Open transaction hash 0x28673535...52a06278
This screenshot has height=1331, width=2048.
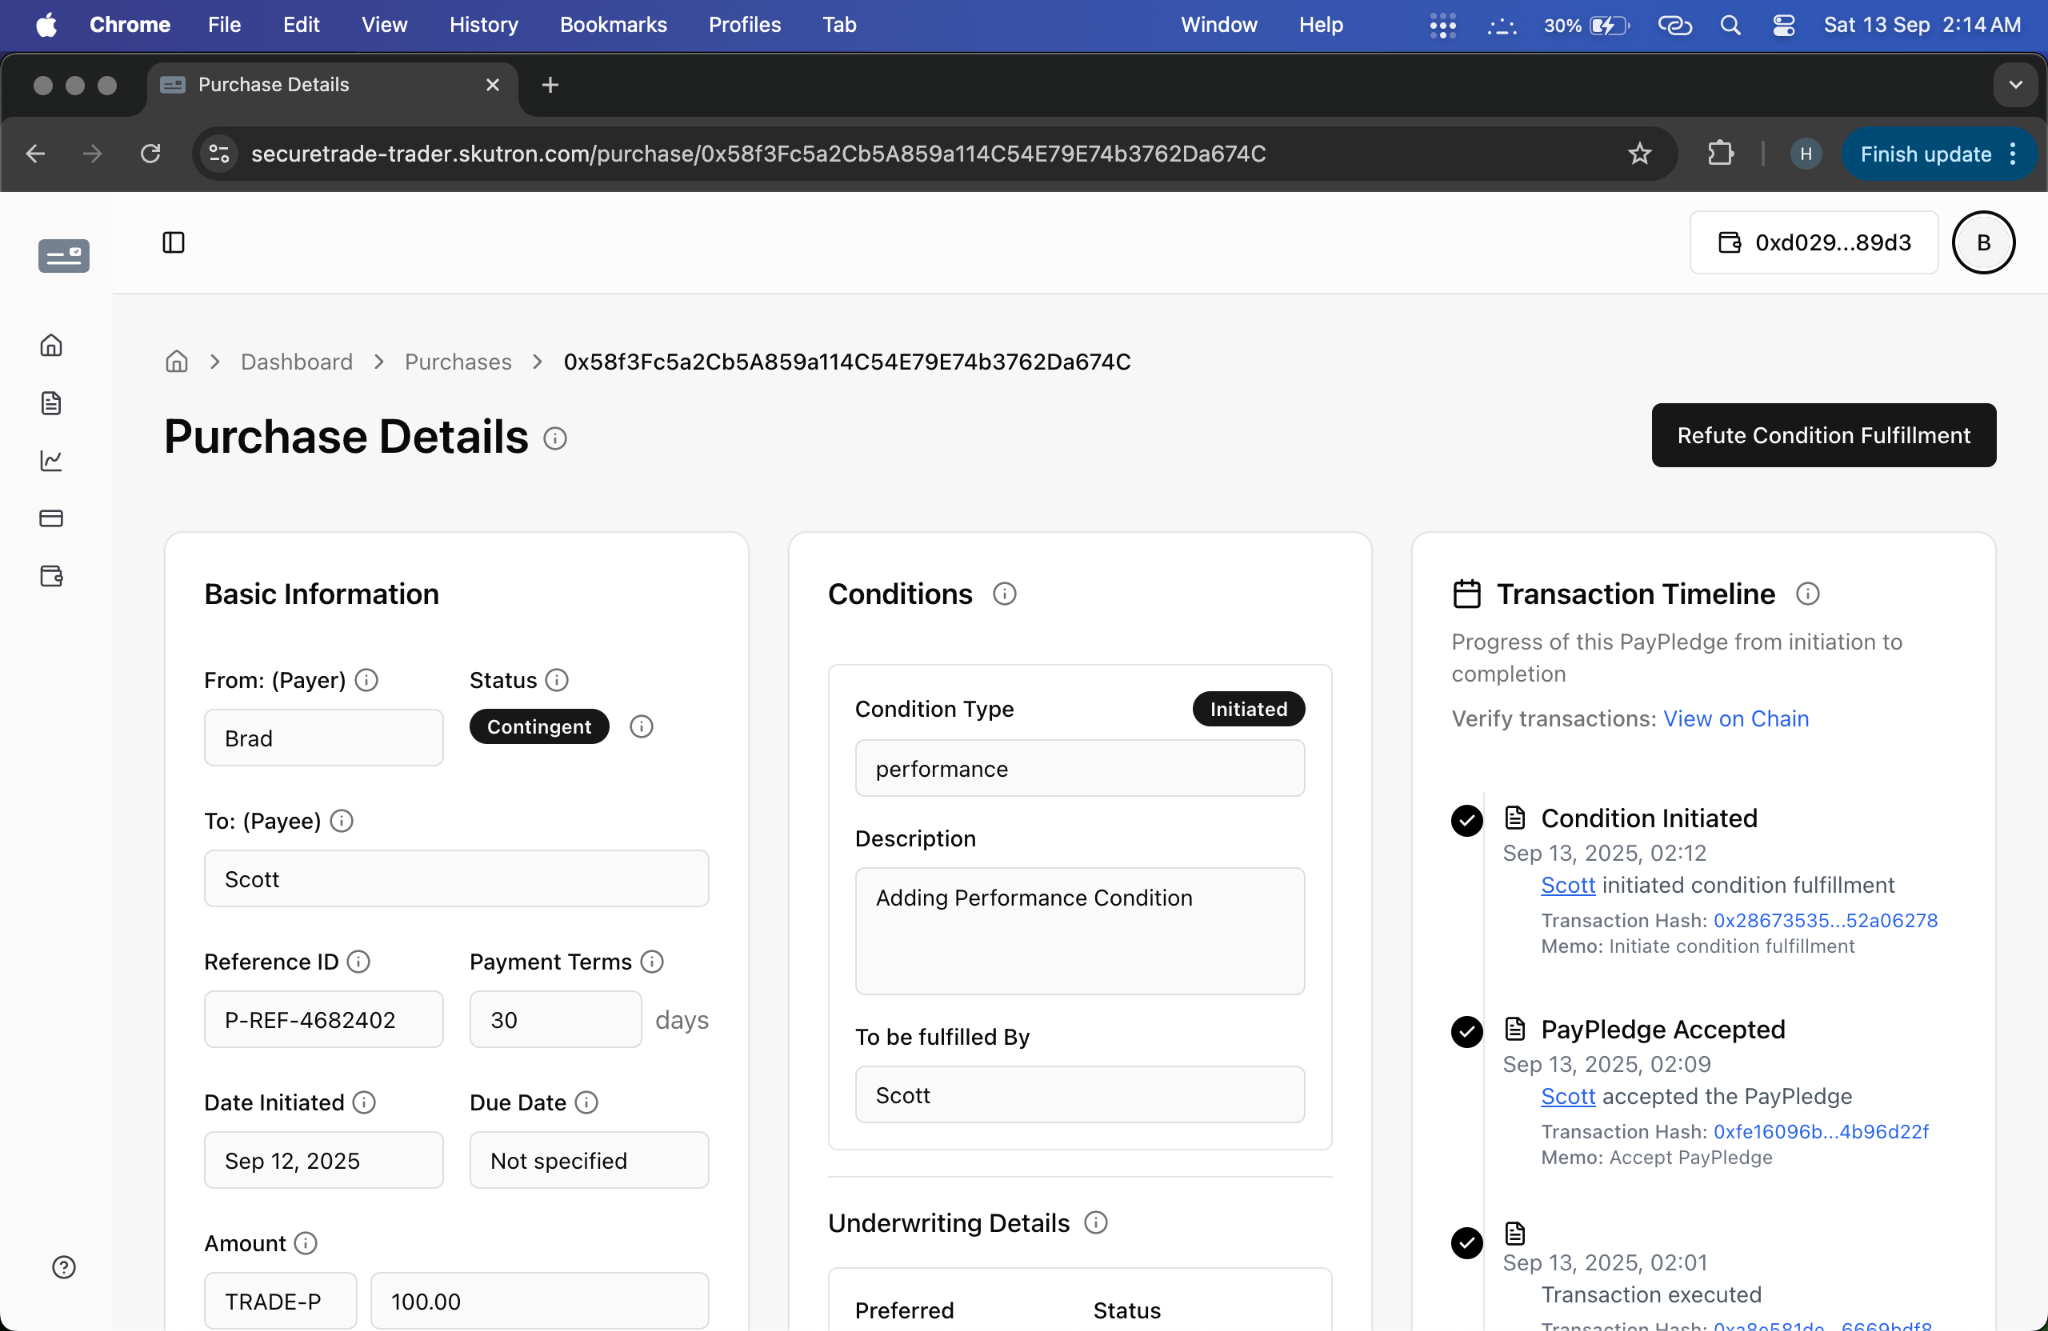point(1826,921)
